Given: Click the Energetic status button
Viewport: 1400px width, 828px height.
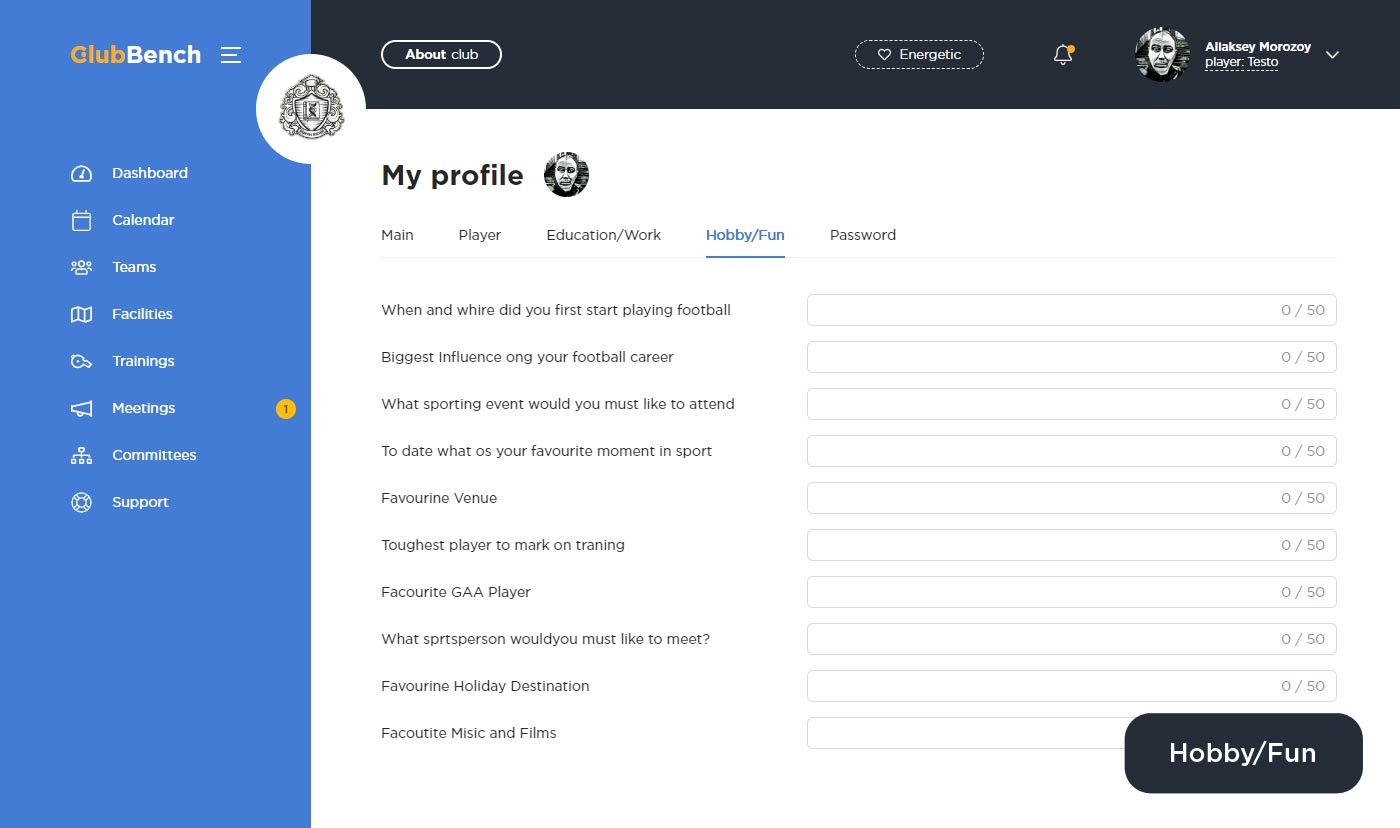Looking at the screenshot, I should click(919, 55).
